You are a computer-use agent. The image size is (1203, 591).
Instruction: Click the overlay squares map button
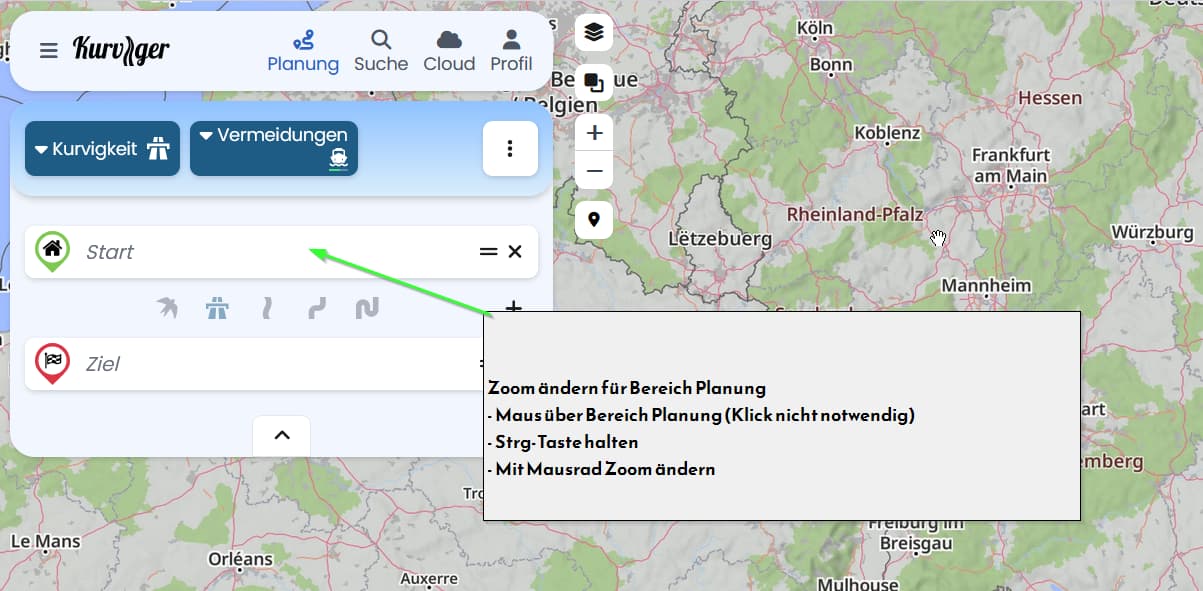[594, 82]
